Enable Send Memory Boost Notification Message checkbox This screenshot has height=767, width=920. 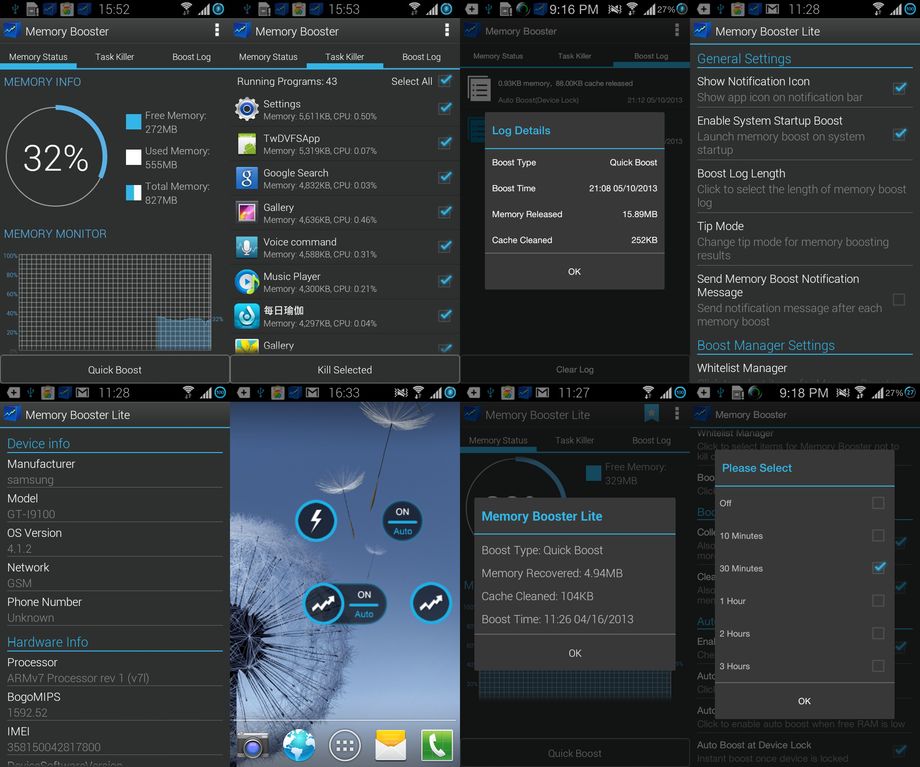click(x=899, y=300)
